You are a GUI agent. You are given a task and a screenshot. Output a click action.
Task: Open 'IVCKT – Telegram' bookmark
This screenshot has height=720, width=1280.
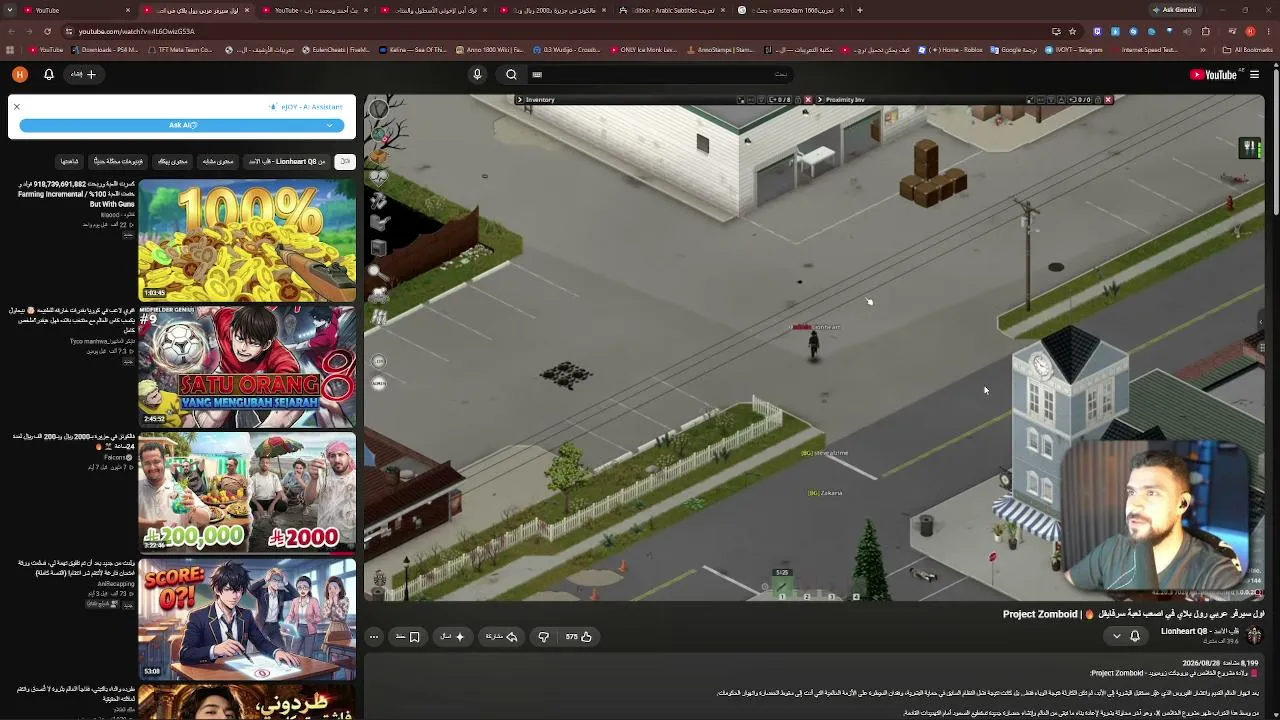[1074, 50]
